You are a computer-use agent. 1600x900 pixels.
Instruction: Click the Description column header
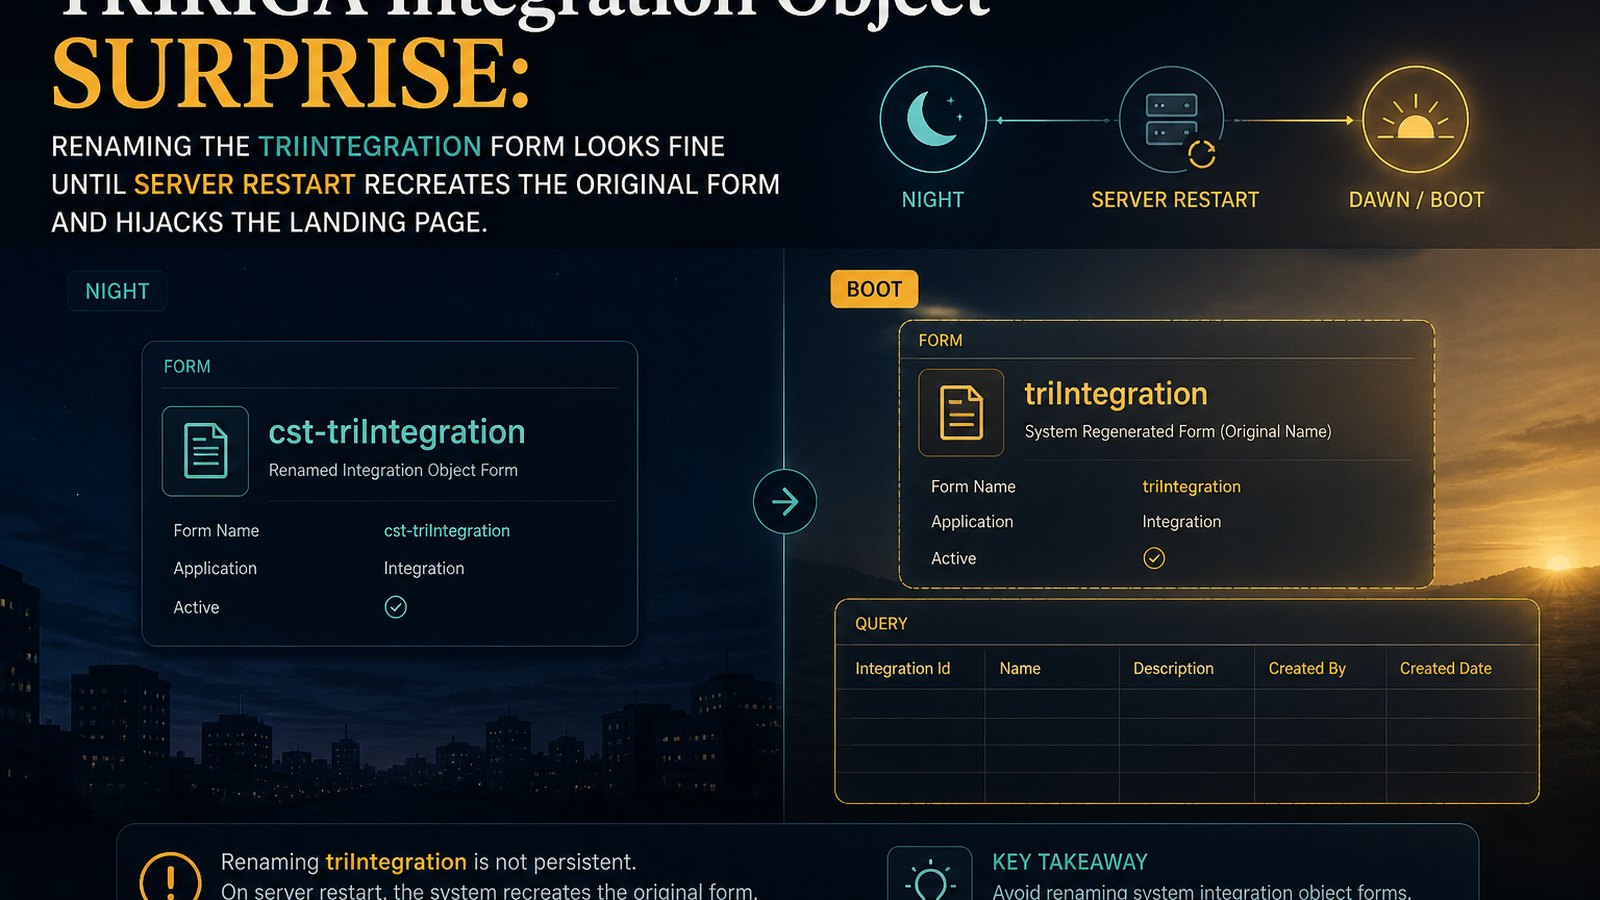tap(1173, 668)
